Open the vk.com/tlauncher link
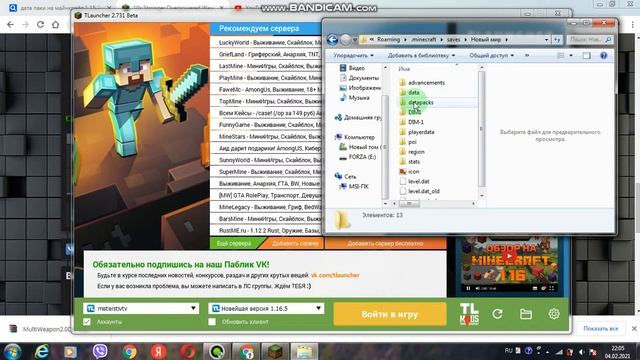 tap(335, 275)
